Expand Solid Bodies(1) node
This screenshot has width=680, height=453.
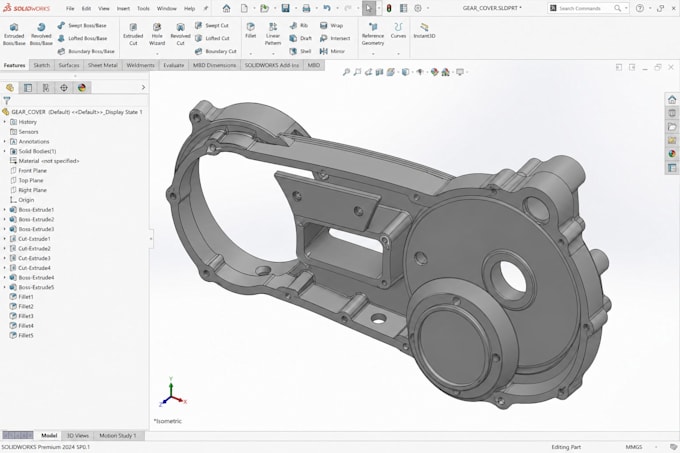5,151
